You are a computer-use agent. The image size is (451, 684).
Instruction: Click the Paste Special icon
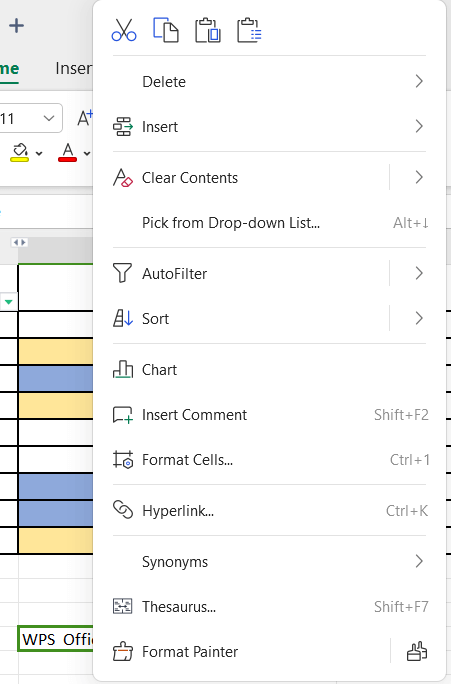[x=249, y=30]
